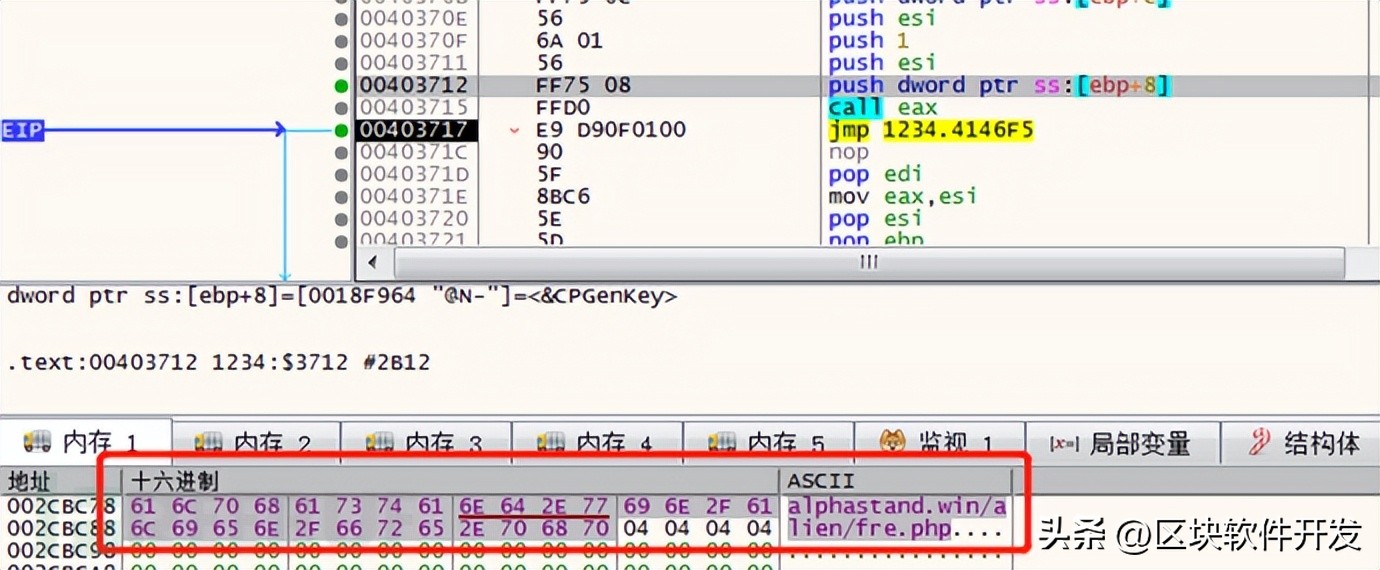Select address 0040371E in disassembly
This screenshot has width=1380, height=570.
(414, 197)
